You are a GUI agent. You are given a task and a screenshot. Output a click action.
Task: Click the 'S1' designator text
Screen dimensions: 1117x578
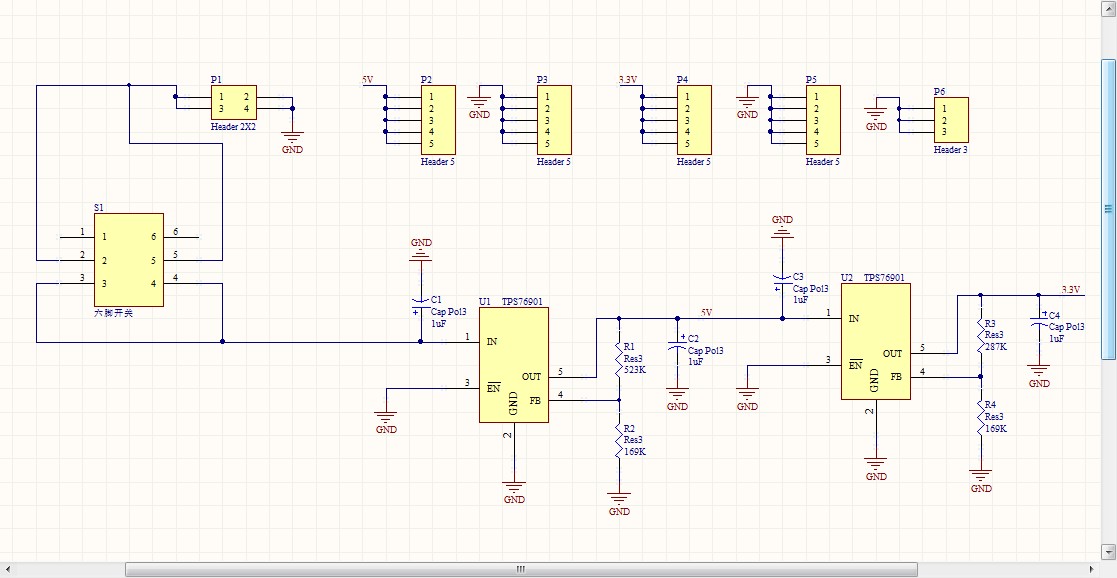tap(99, 207)
